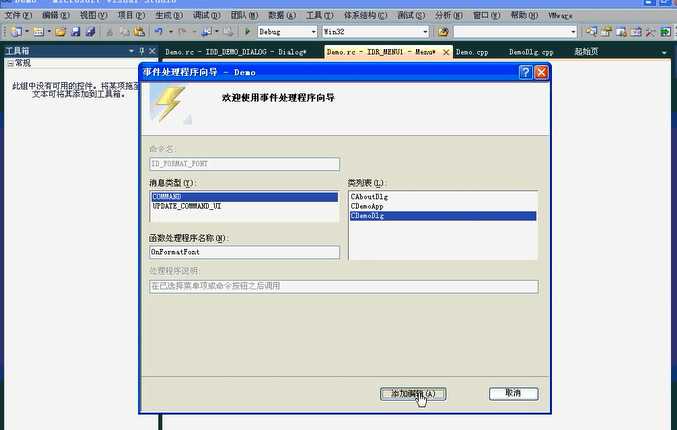
Task: Switch to the 起始页 tab
Action: coord(586,51)
